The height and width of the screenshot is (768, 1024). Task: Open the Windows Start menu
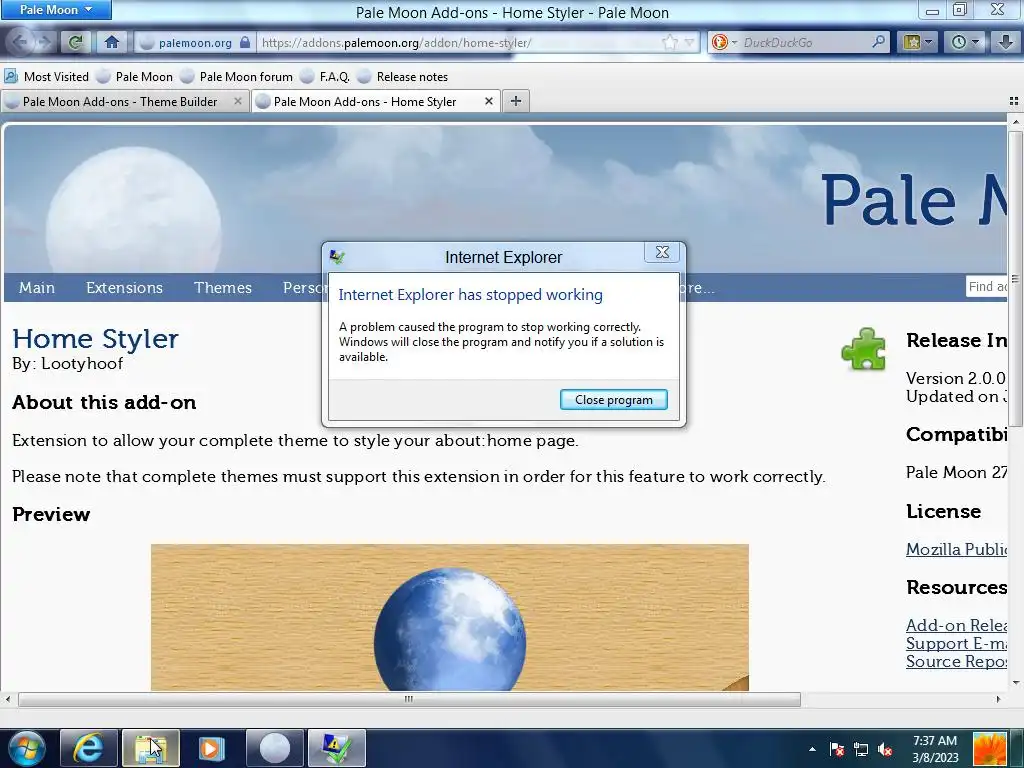pos(26,748)
